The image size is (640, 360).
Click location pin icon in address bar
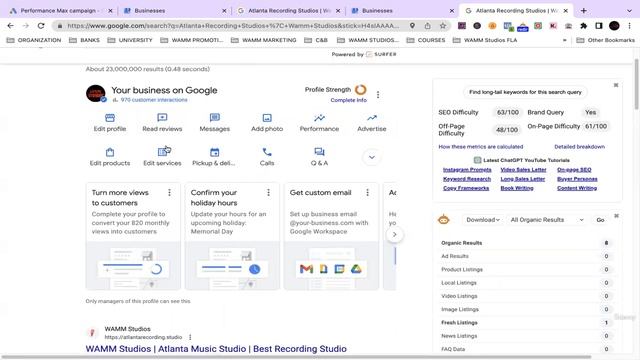click(412, 26)
